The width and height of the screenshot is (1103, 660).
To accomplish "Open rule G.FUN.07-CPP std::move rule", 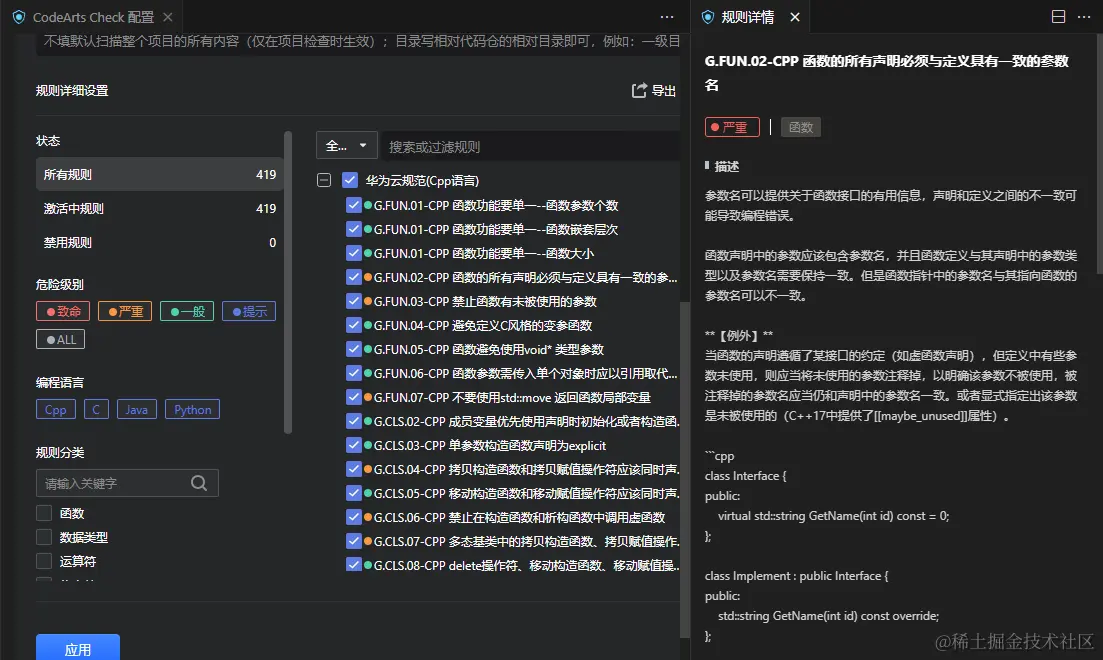I will pos(512,397).
